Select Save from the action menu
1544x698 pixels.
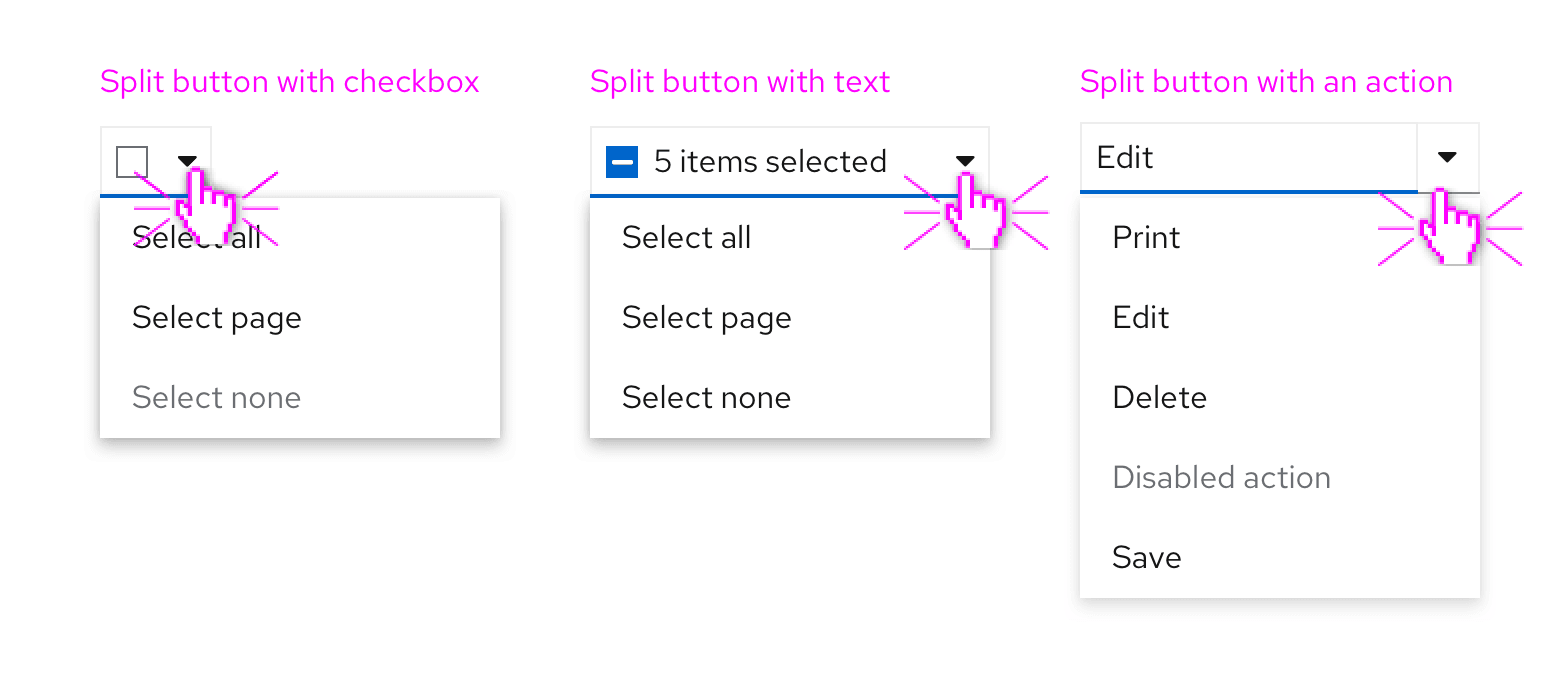(1147, 558)
